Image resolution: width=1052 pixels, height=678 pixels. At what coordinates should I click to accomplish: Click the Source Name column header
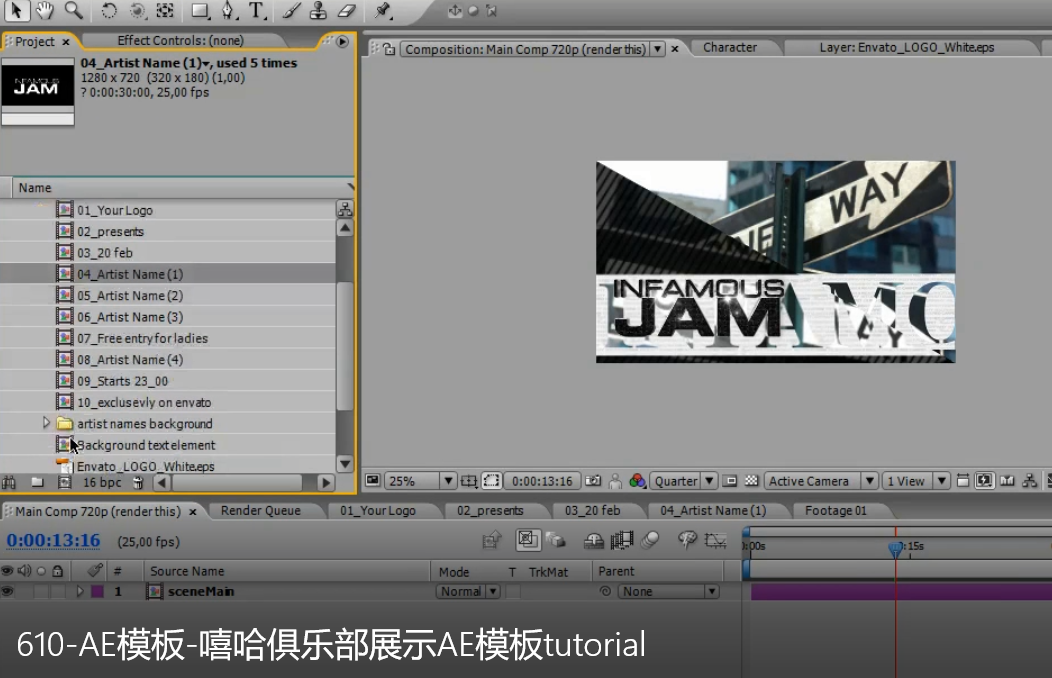[187, 571]
